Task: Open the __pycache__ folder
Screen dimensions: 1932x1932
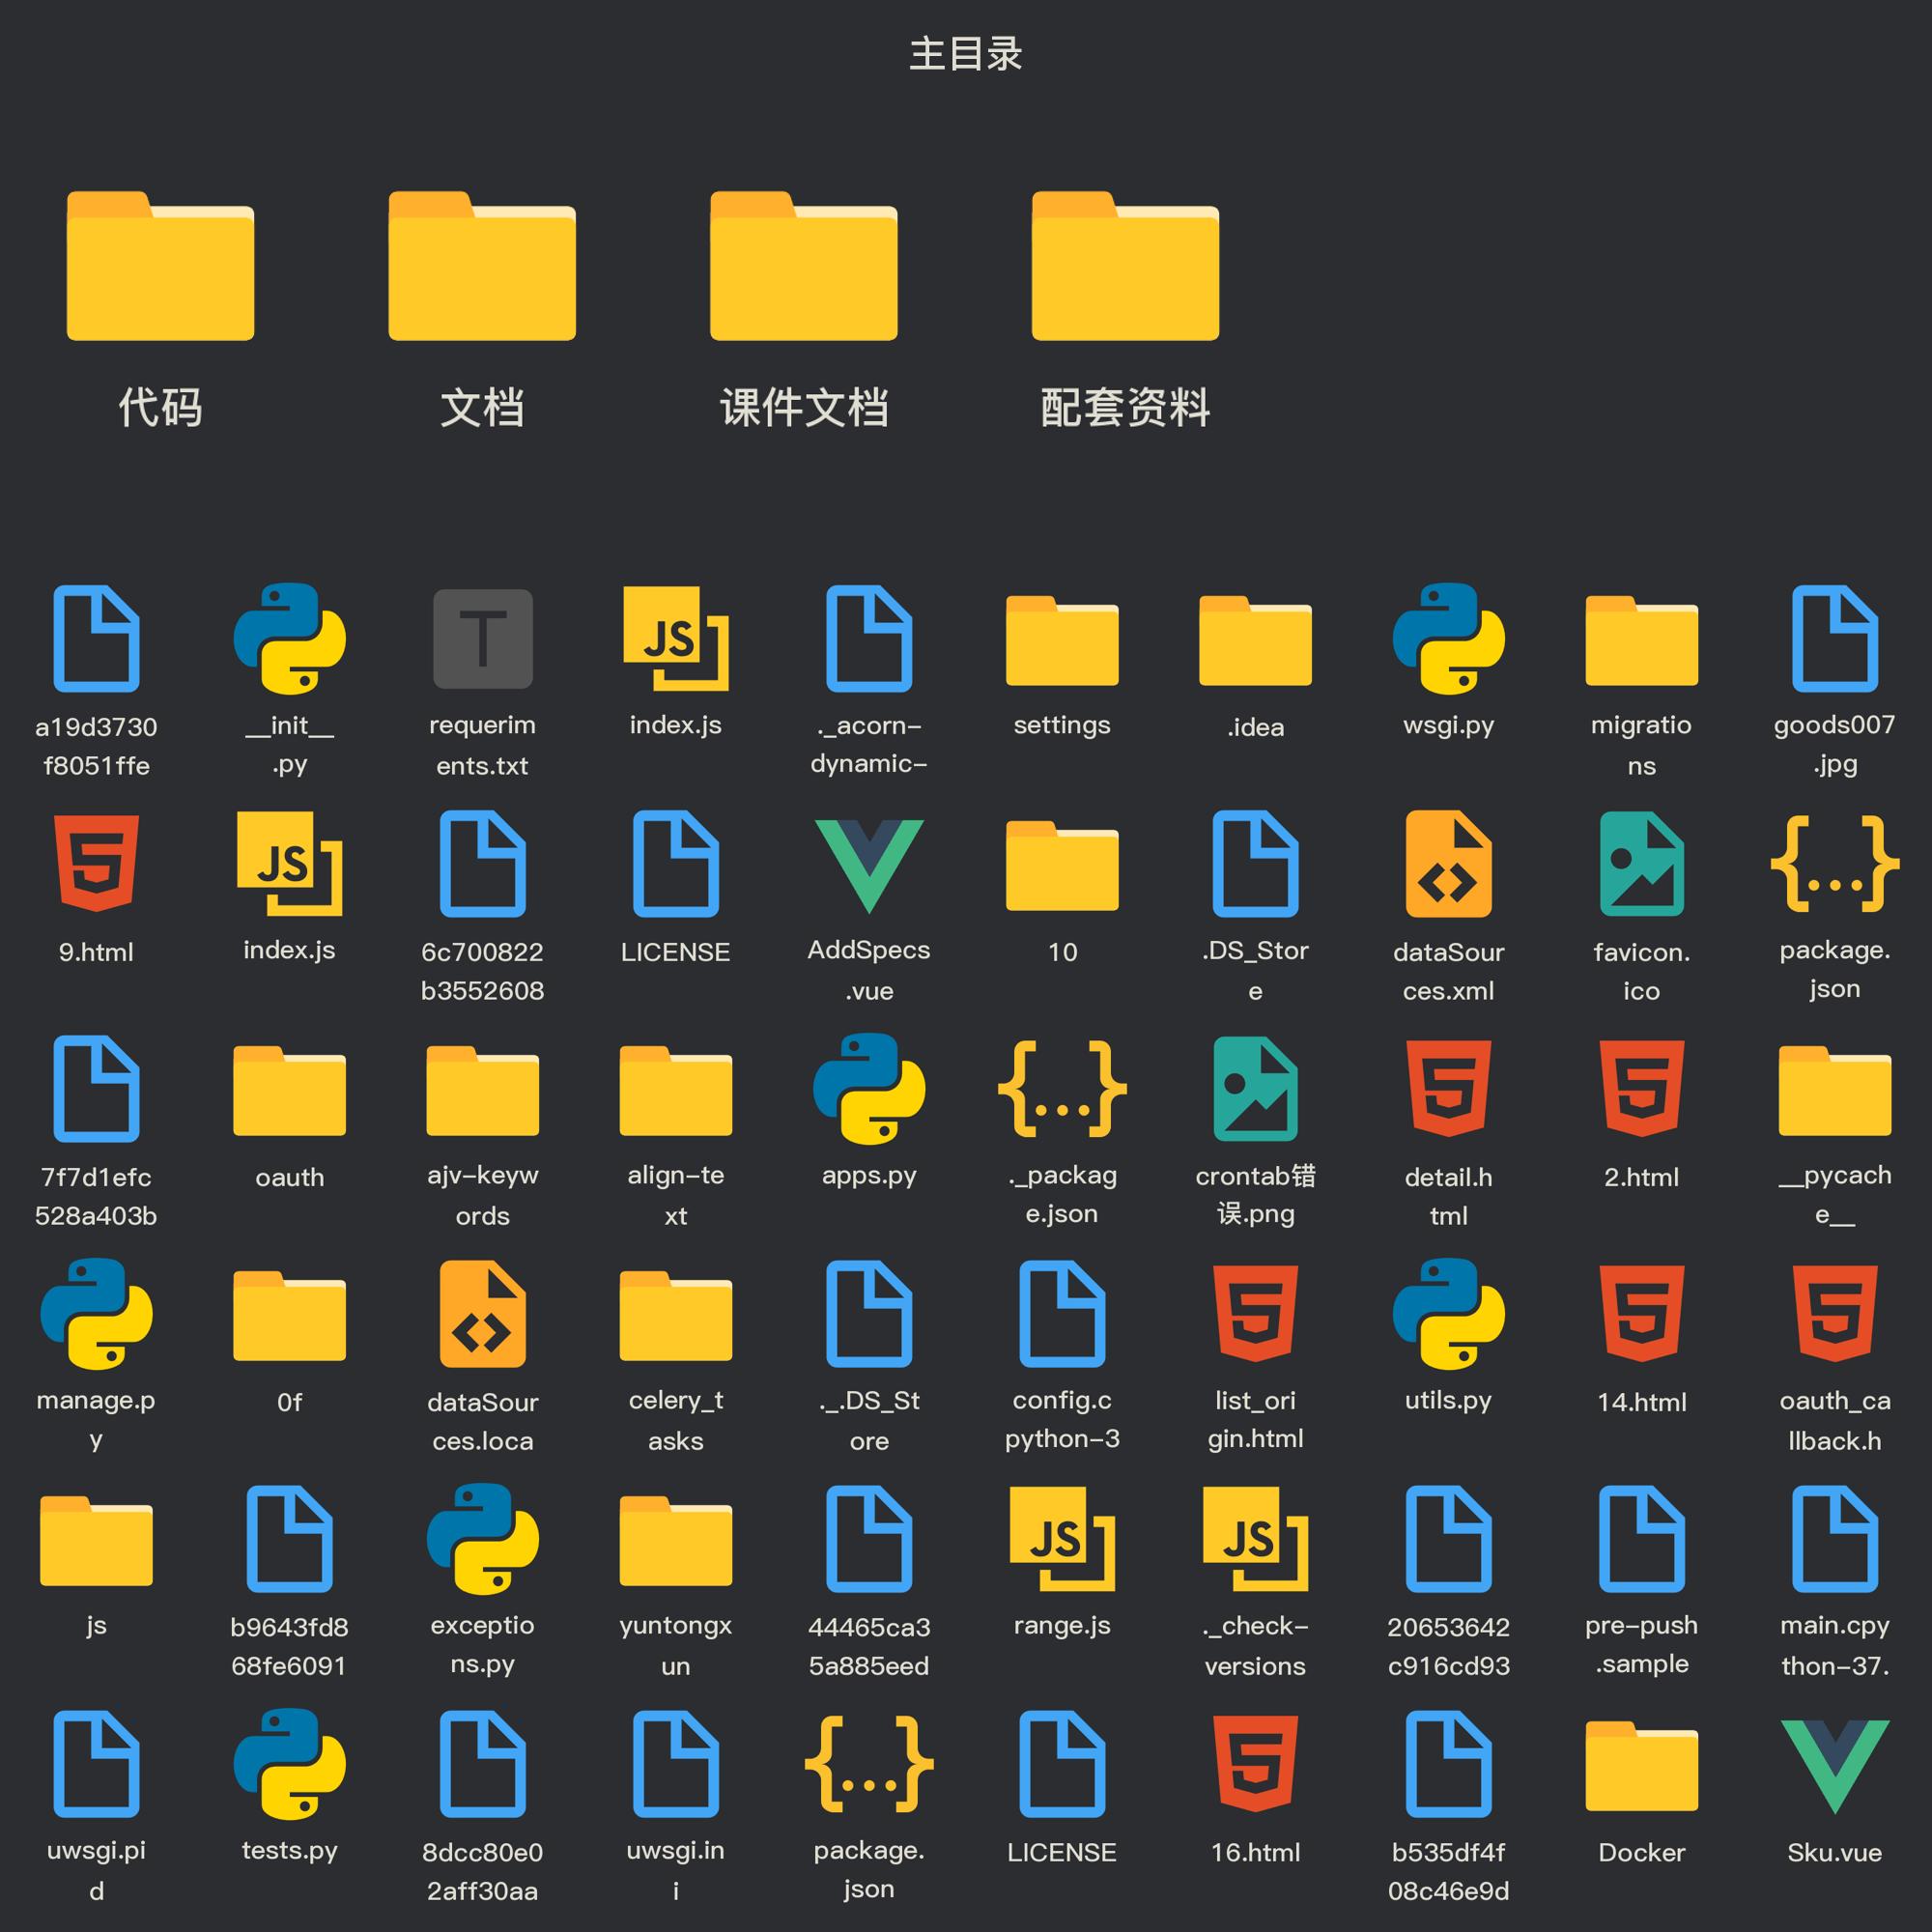Action: 1835,1090
